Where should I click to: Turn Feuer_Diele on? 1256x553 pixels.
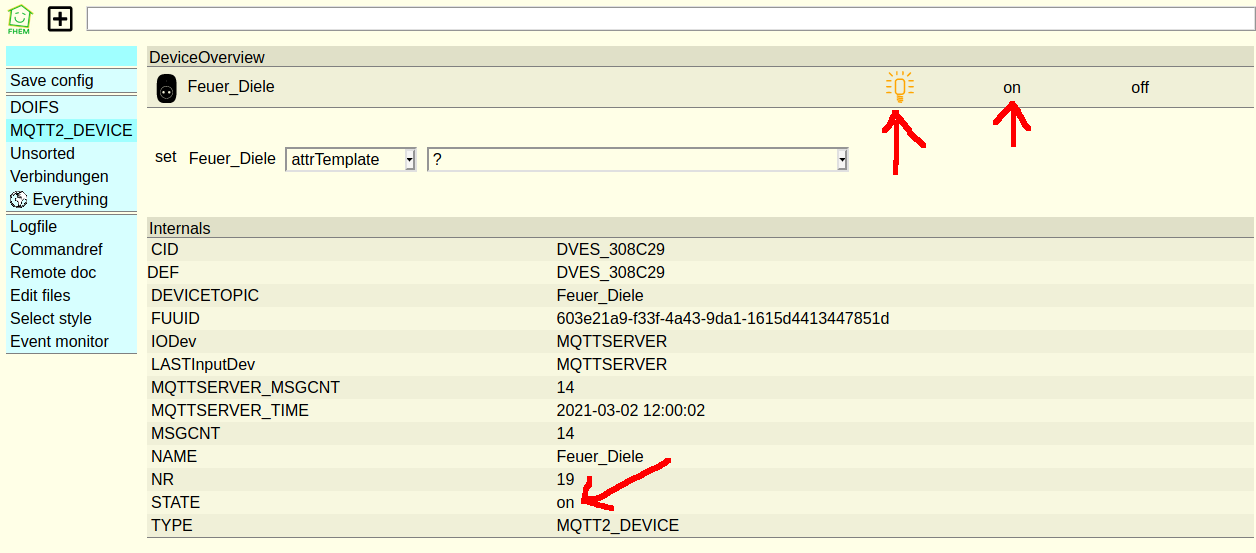[x=1011, y=88]
